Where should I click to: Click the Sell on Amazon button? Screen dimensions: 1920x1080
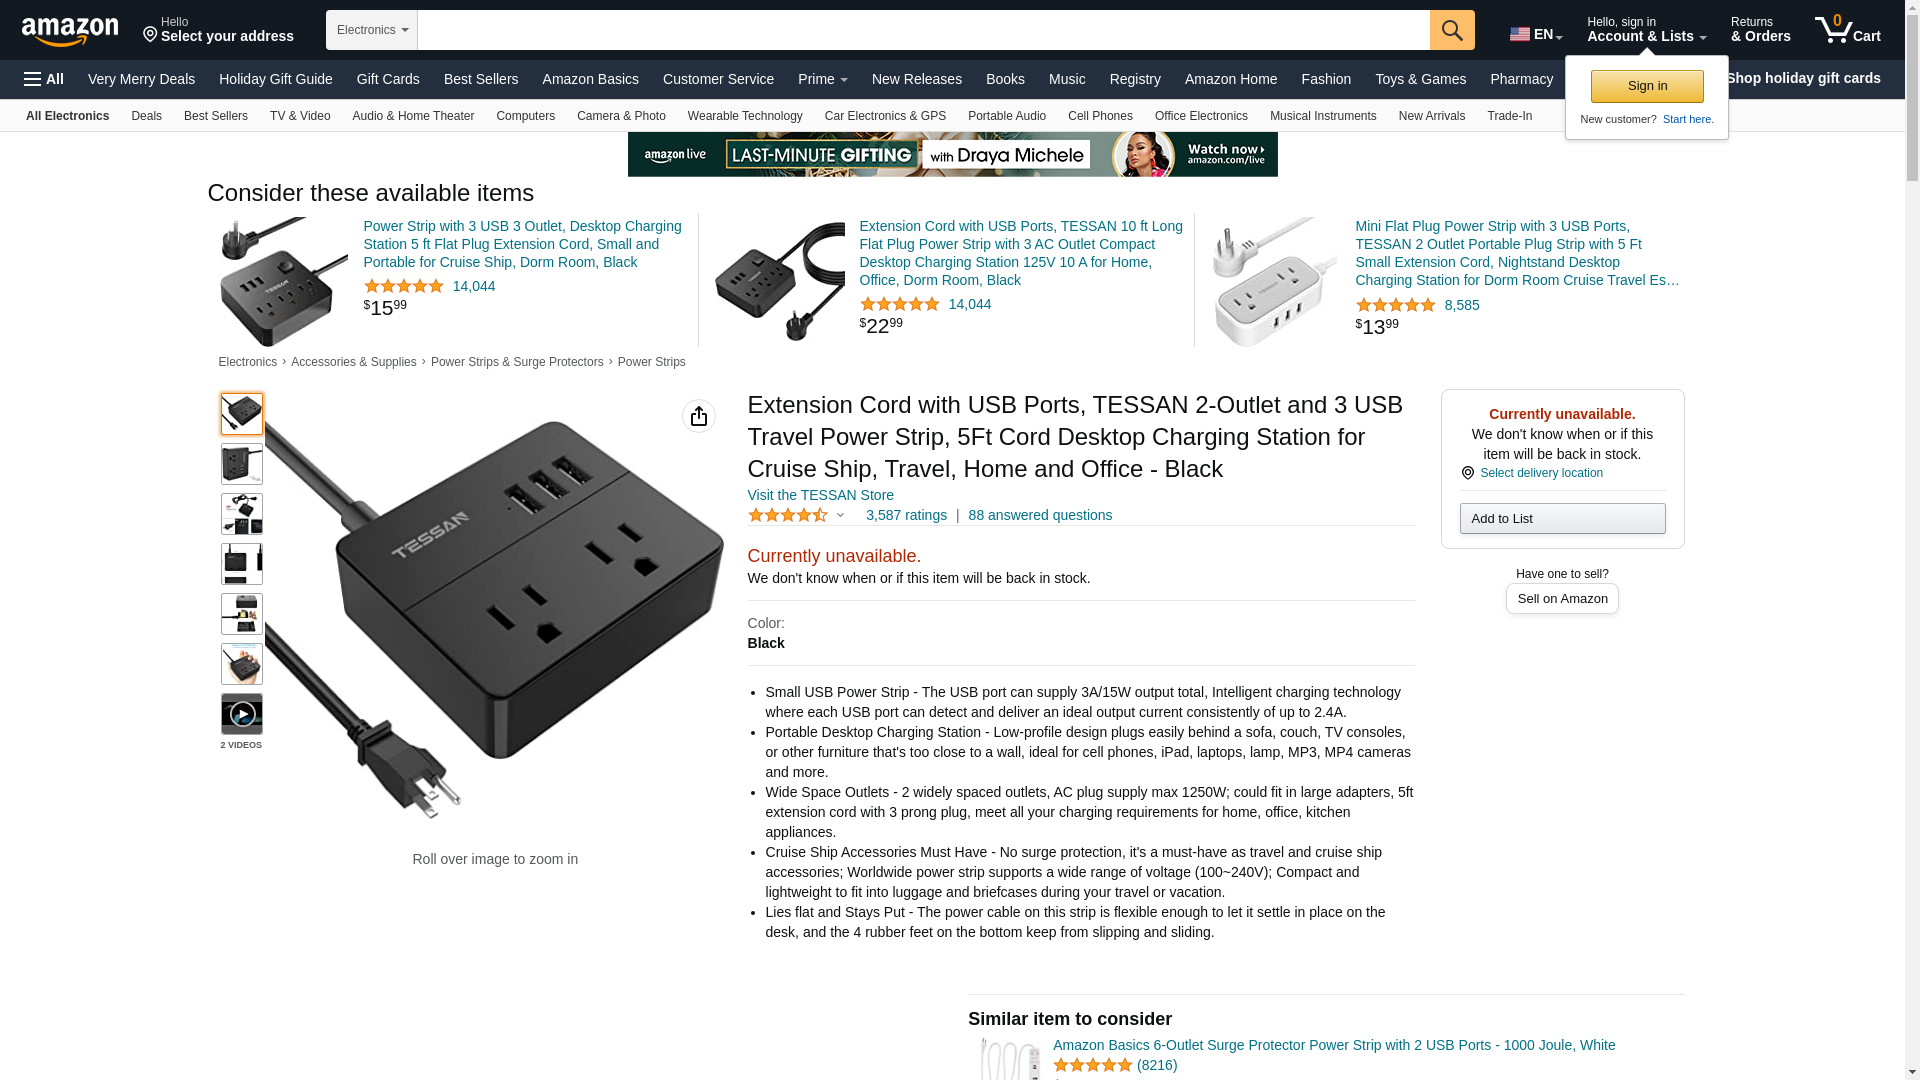point(1562,598)
